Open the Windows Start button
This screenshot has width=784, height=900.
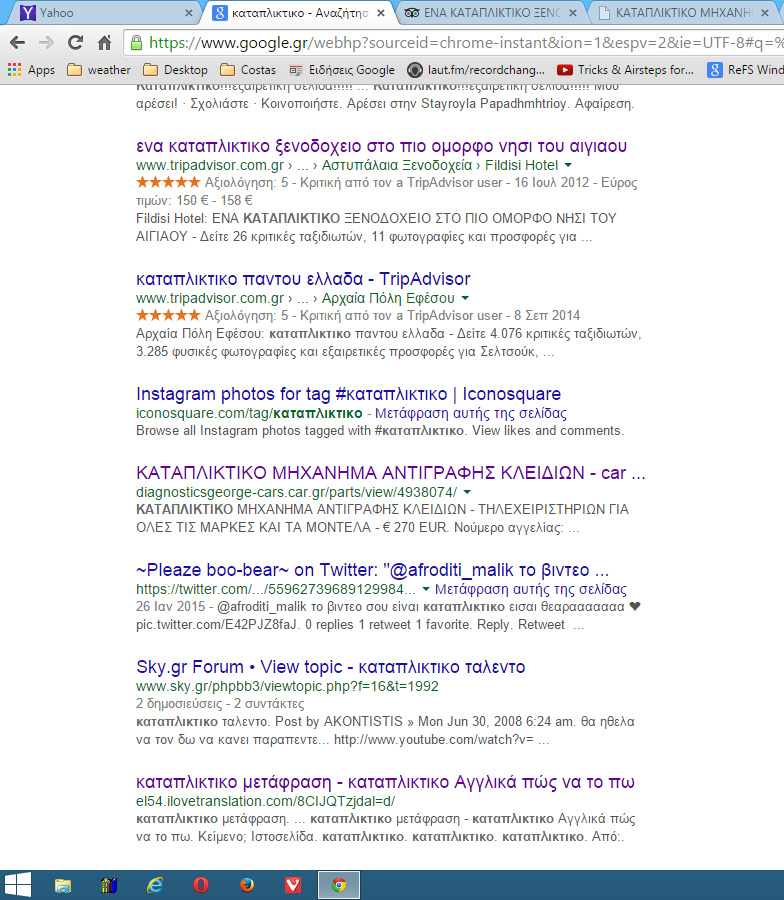[x=17, y=885]
